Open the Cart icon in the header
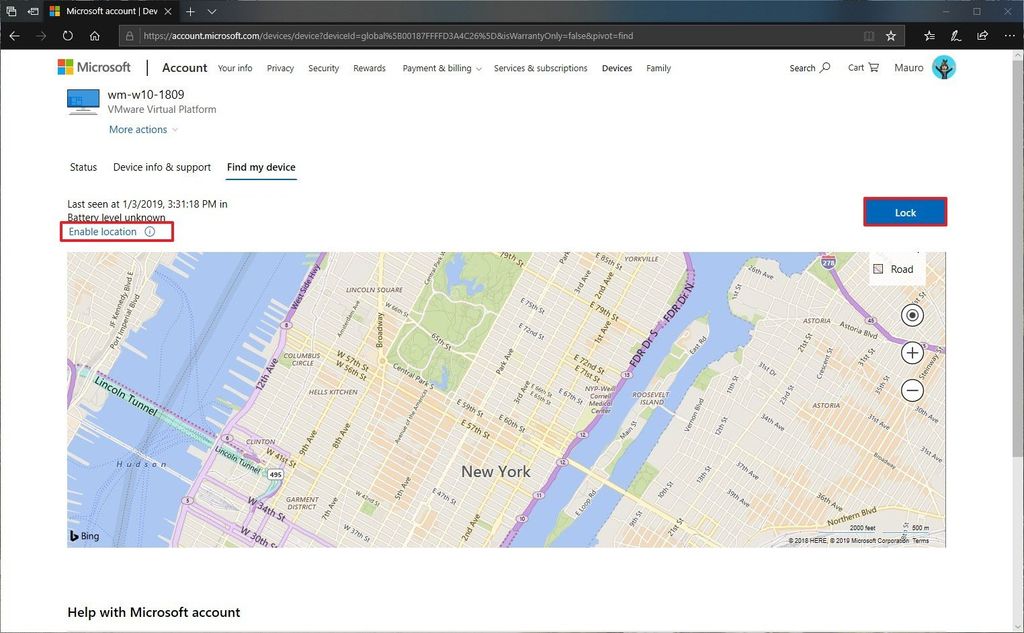This screenshot has height=633, width=1024. 862,68
